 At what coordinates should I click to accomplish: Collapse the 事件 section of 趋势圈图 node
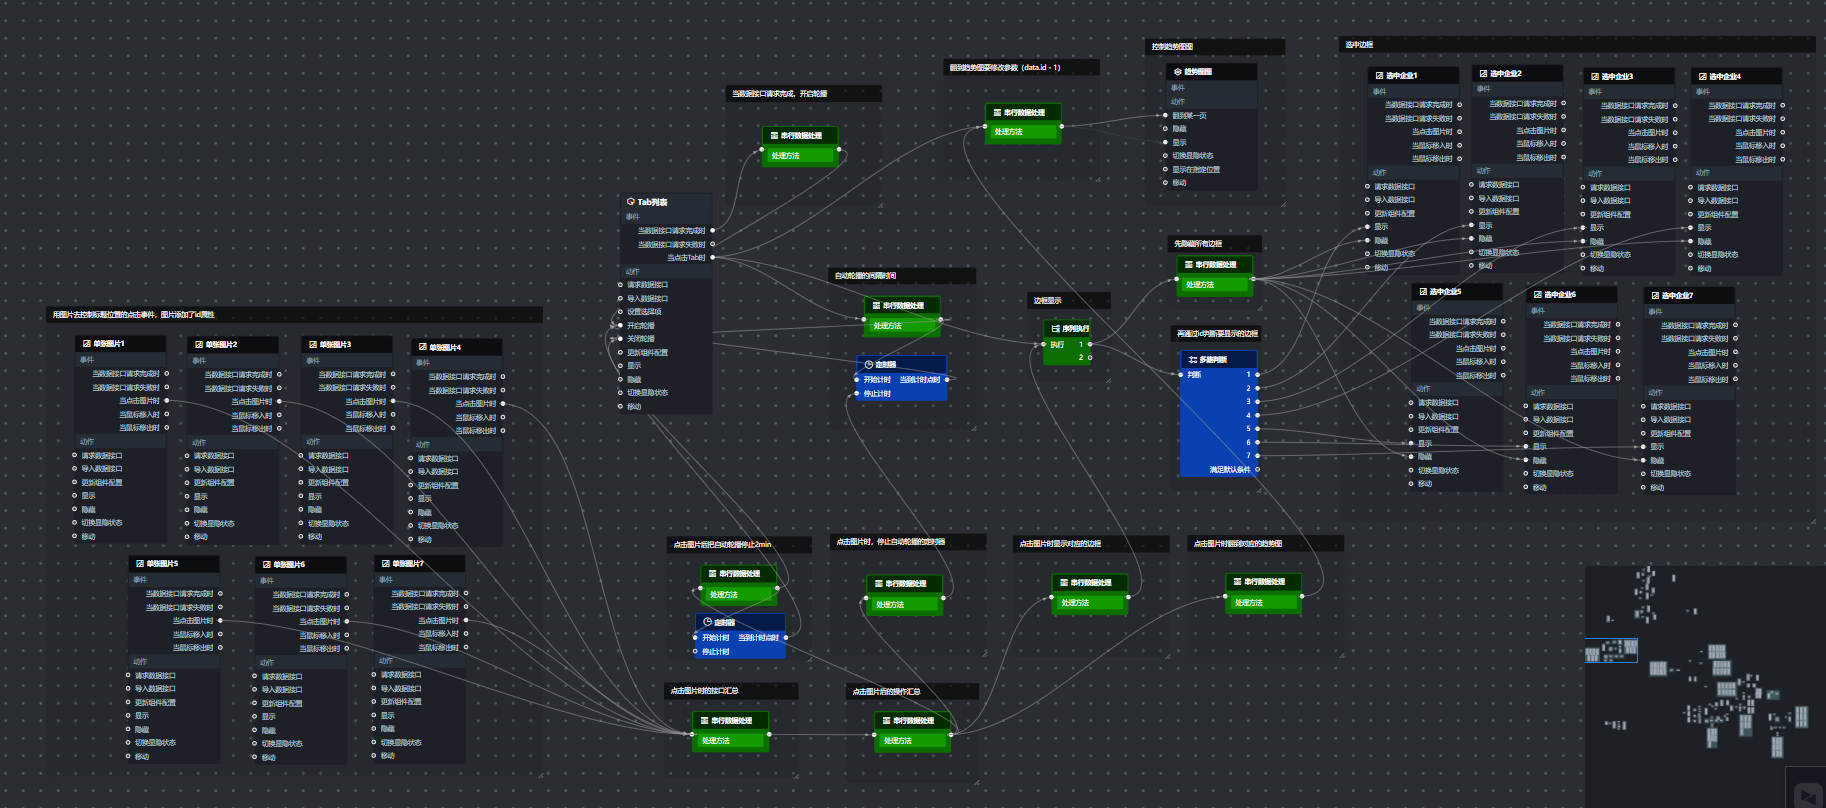coord(1178,87)
